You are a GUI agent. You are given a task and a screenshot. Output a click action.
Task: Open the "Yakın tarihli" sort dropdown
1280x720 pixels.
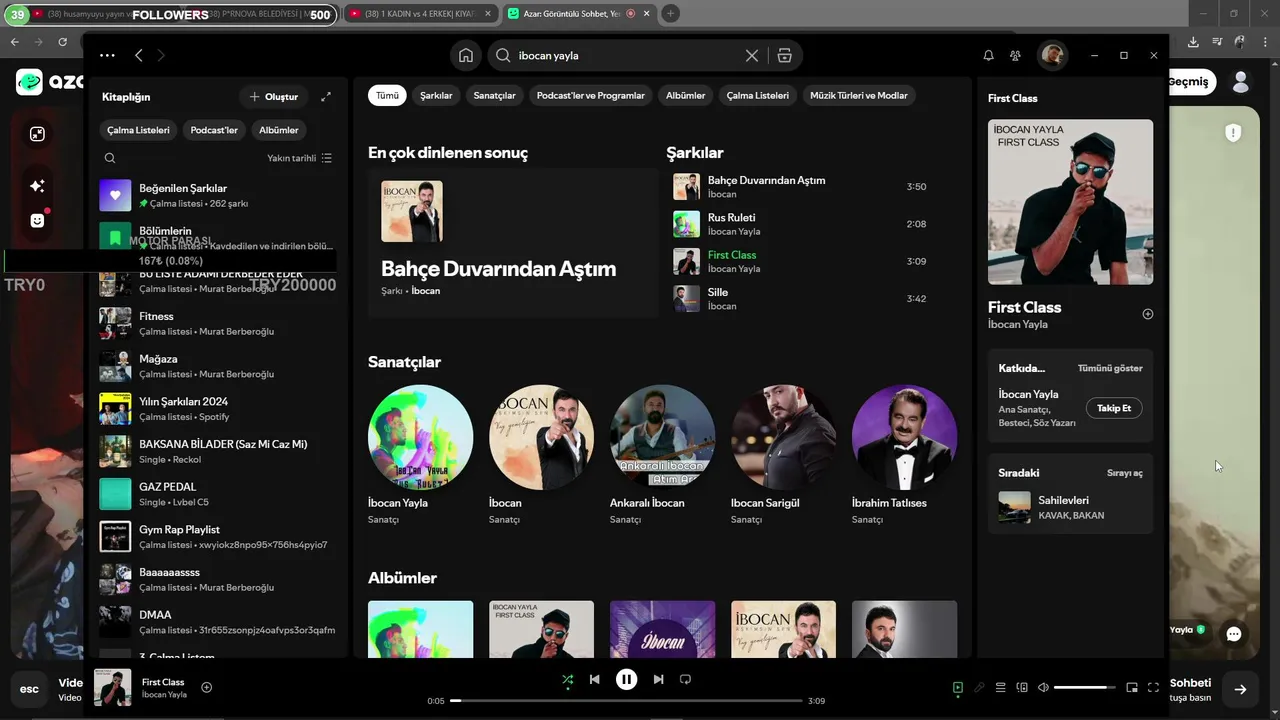pyautogui.click(x=299, y=158)
